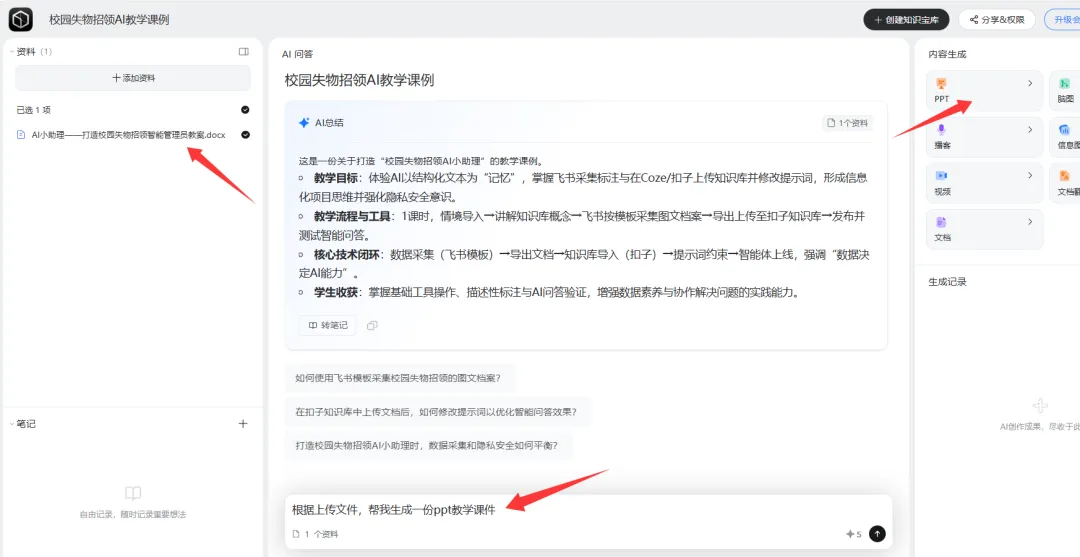Select the question about 飞书模板采集图文档案

click(x=400, y=378)
